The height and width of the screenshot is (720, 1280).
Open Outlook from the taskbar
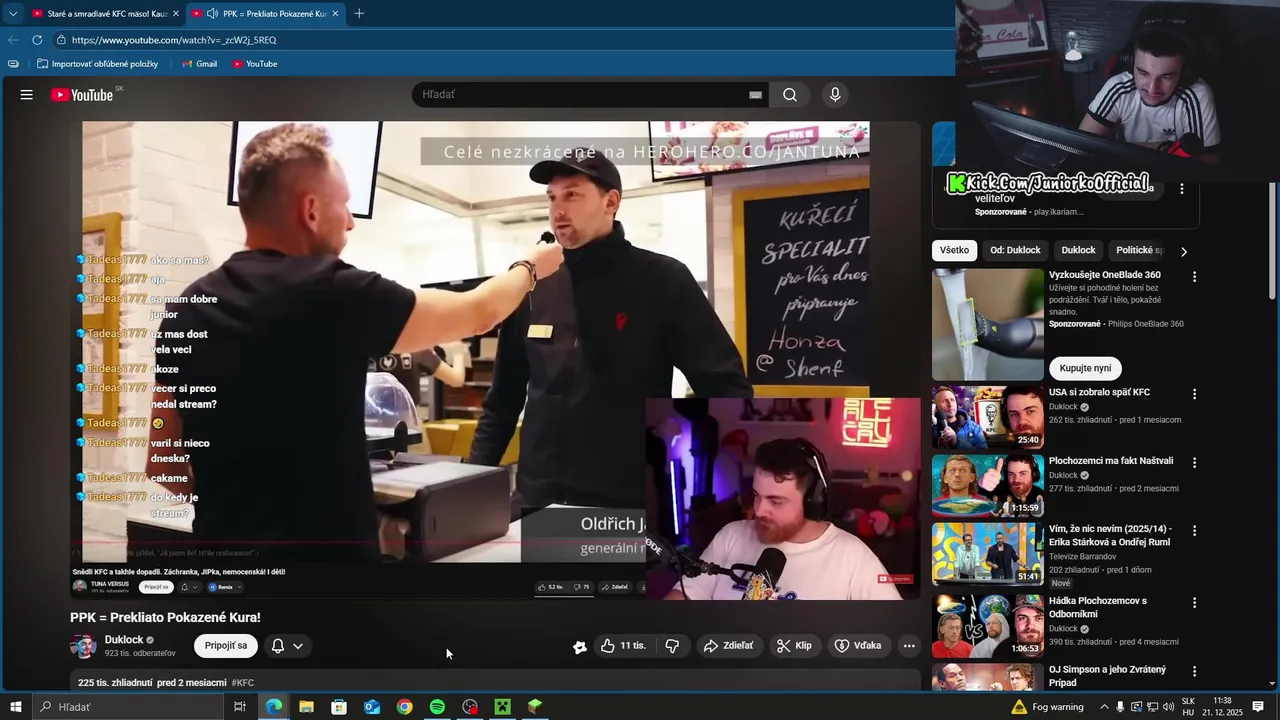372,707
